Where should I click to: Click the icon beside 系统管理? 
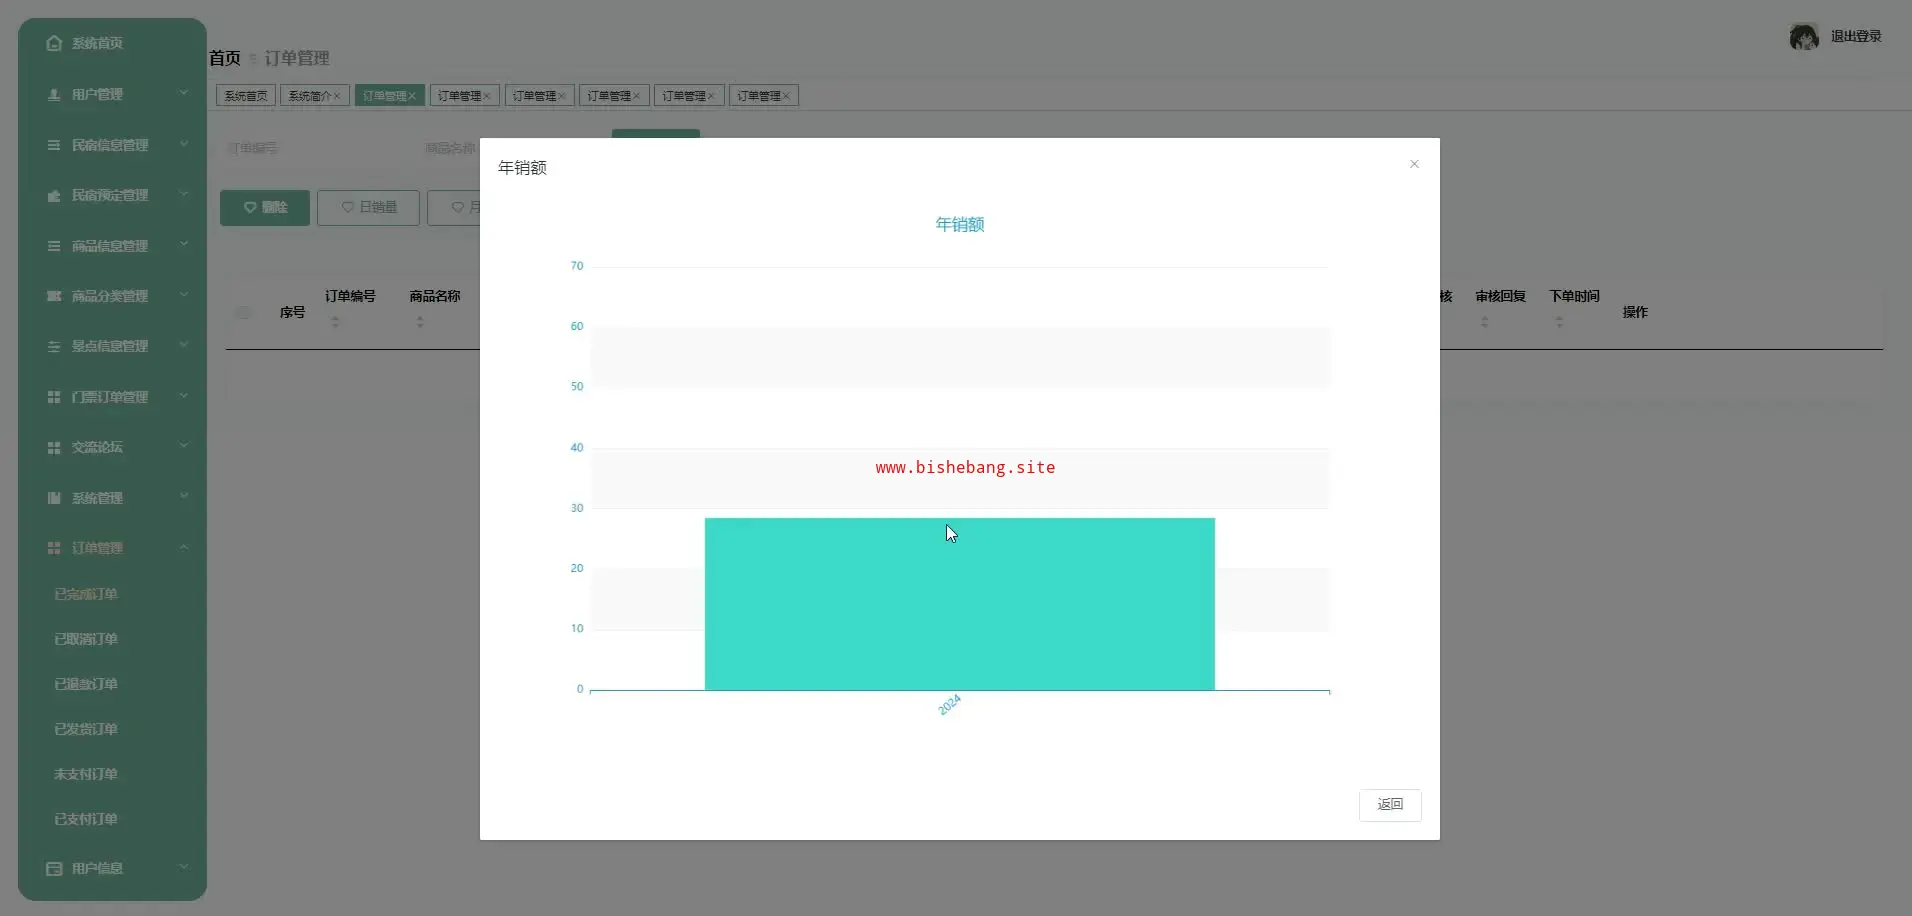coord(54,498)
